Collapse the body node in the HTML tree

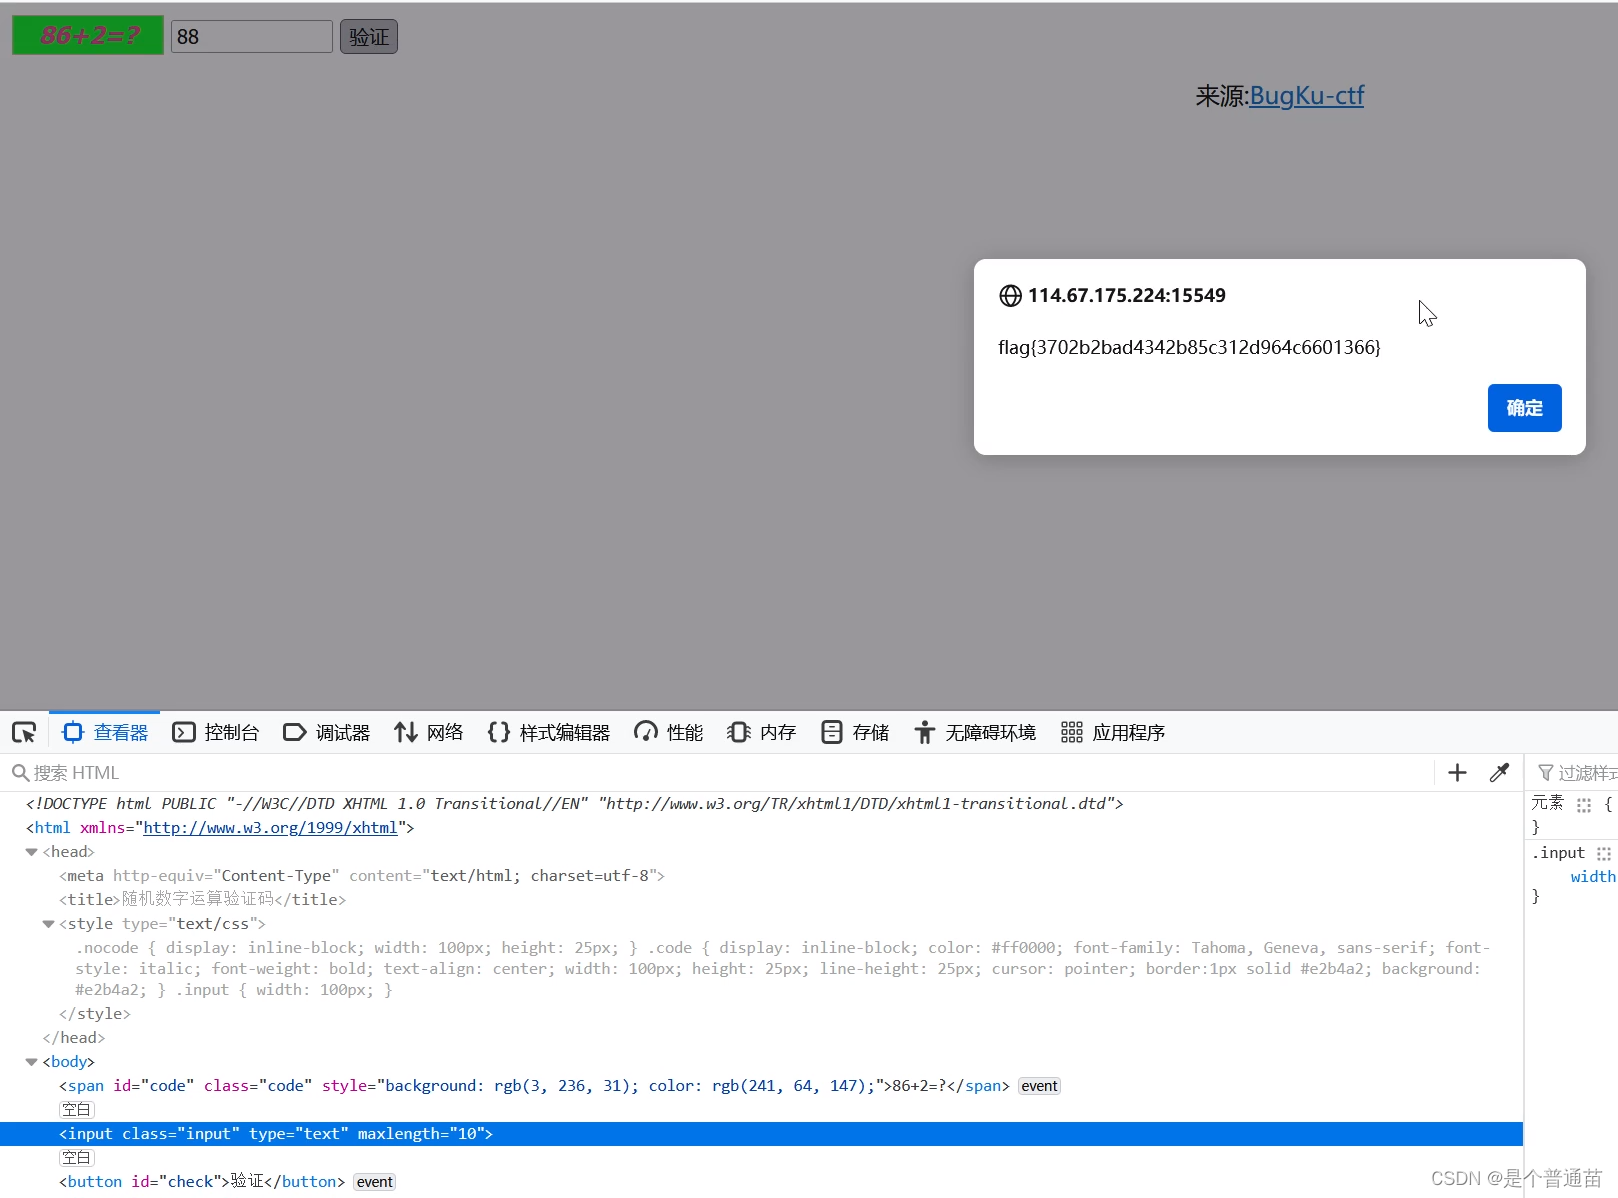tap(31, 1062)
